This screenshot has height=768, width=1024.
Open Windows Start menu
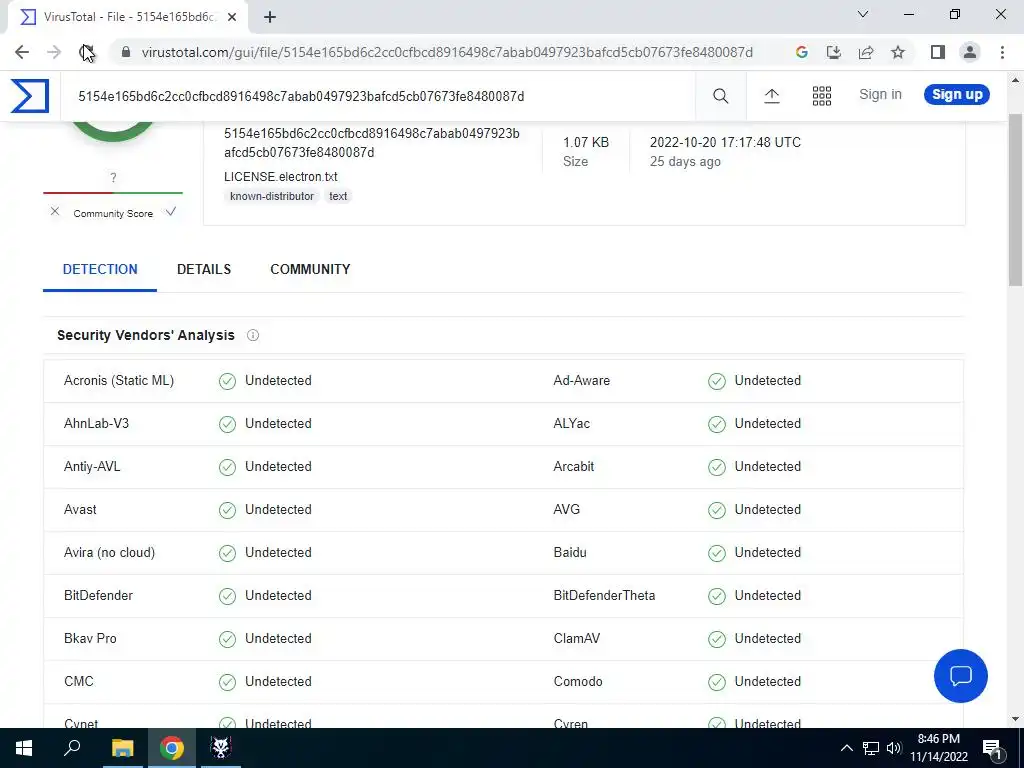[24, 748]
